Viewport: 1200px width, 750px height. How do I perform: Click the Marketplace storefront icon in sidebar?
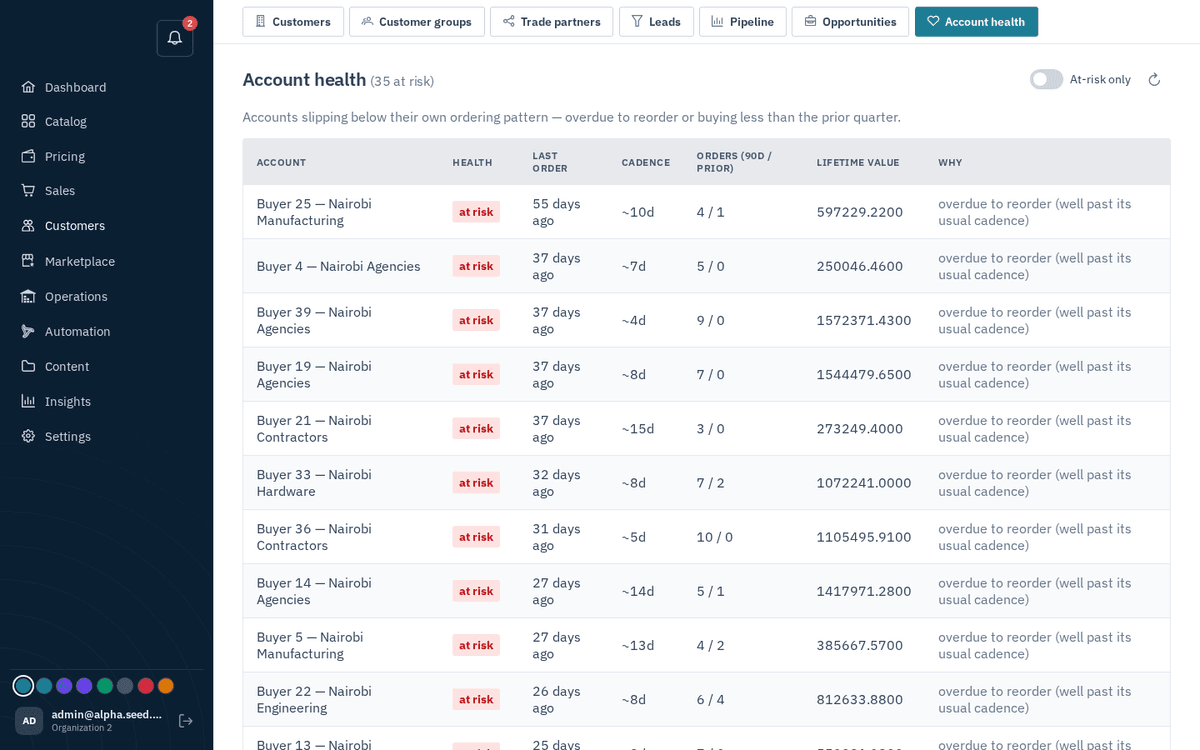coord(28,261)
